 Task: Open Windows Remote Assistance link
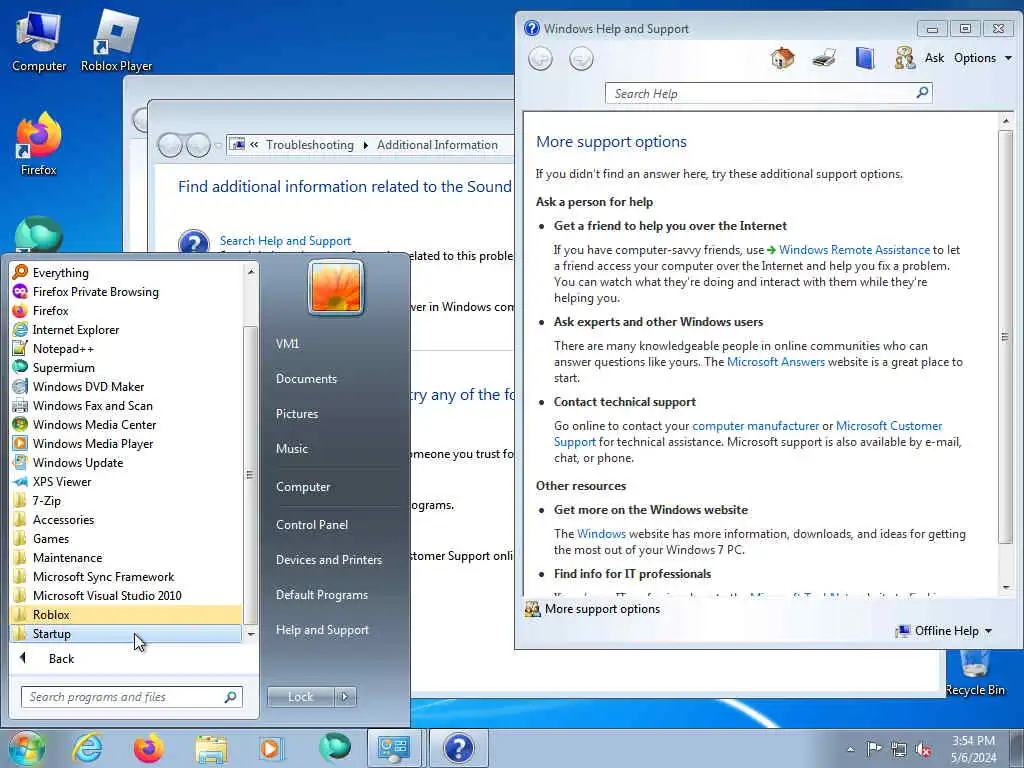tap(854, 250)
